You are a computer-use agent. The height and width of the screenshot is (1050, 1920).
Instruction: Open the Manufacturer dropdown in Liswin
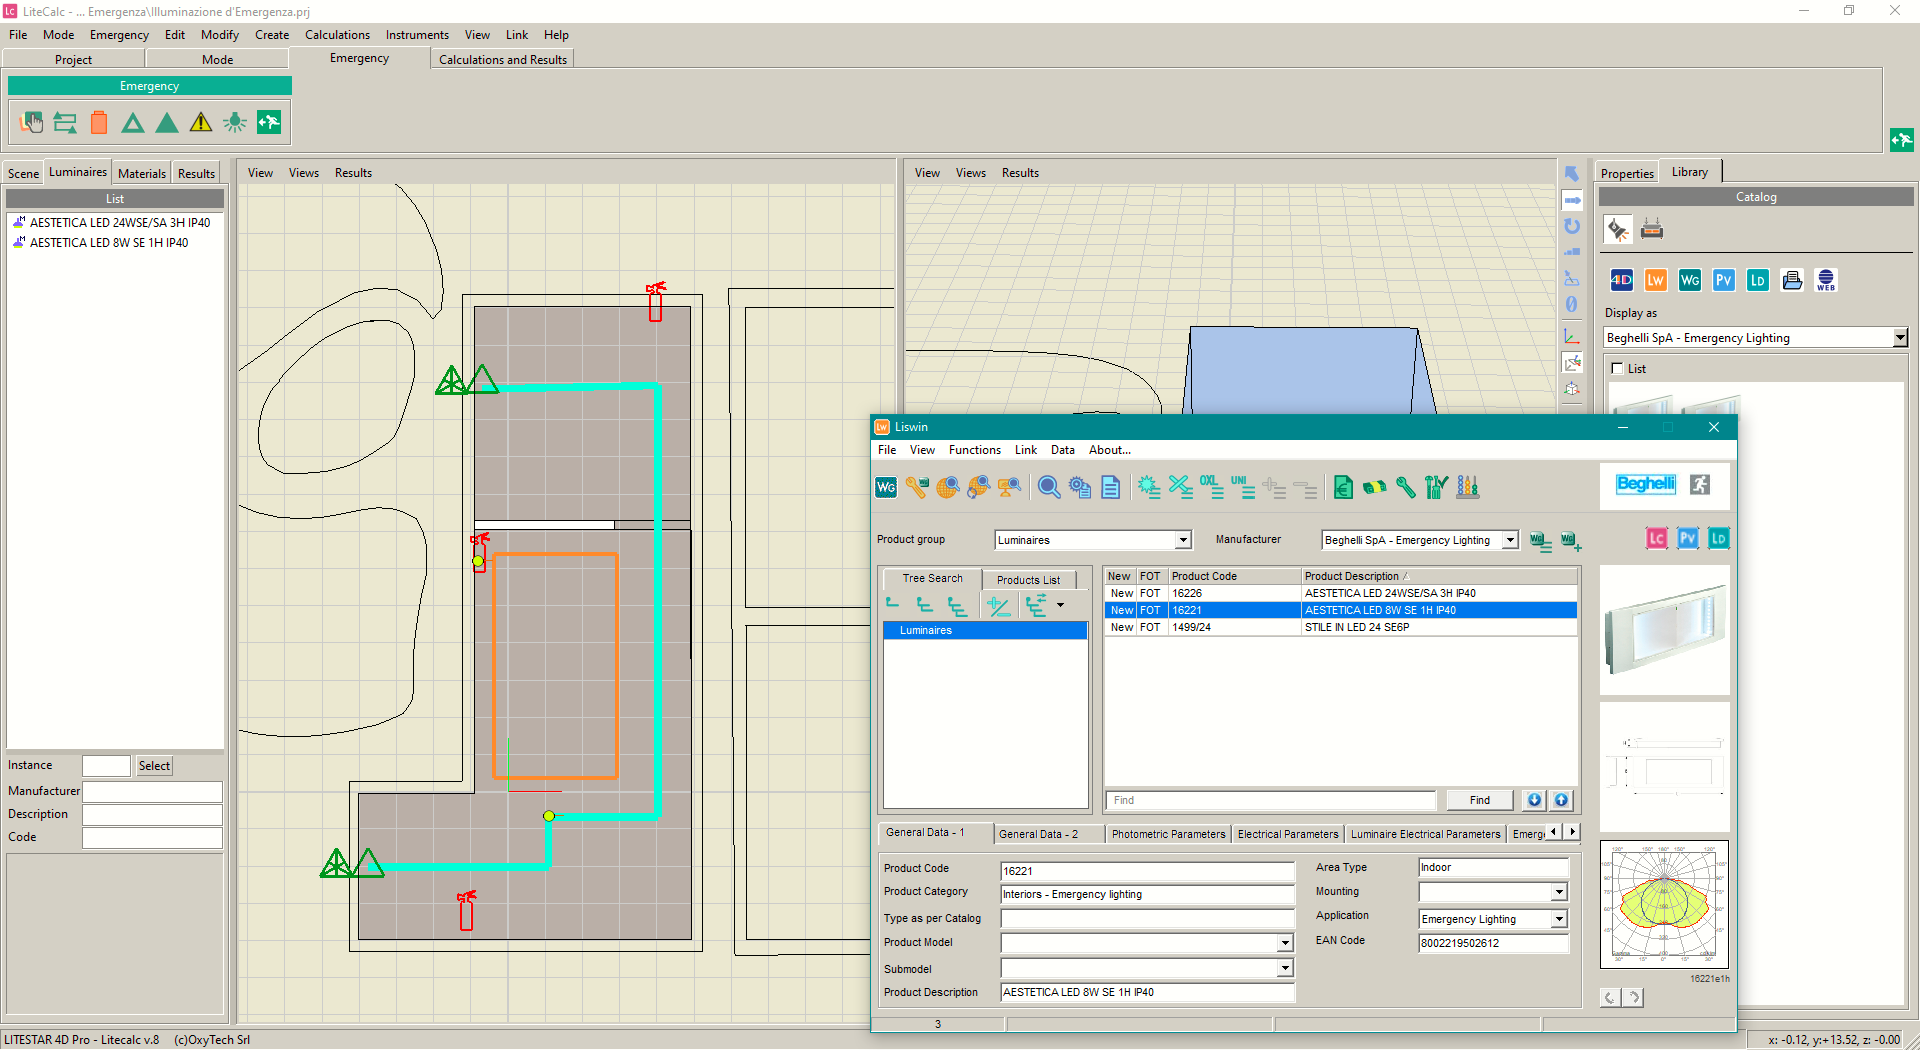1510,540
